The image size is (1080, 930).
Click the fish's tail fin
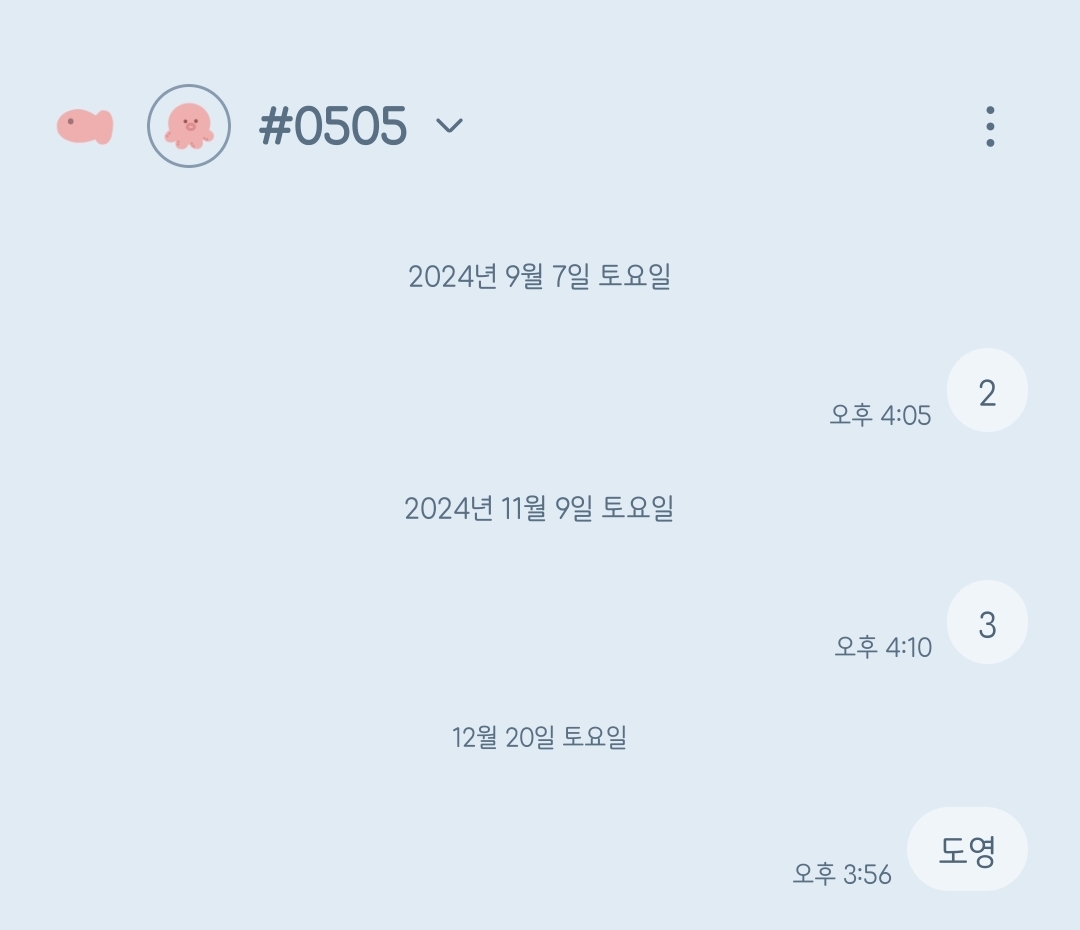point(104,127)
